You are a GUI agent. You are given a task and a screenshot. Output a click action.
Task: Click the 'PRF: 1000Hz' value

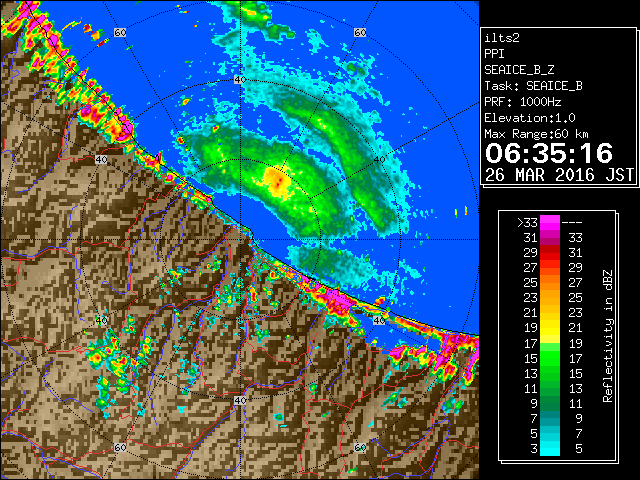tap(522, 102)
